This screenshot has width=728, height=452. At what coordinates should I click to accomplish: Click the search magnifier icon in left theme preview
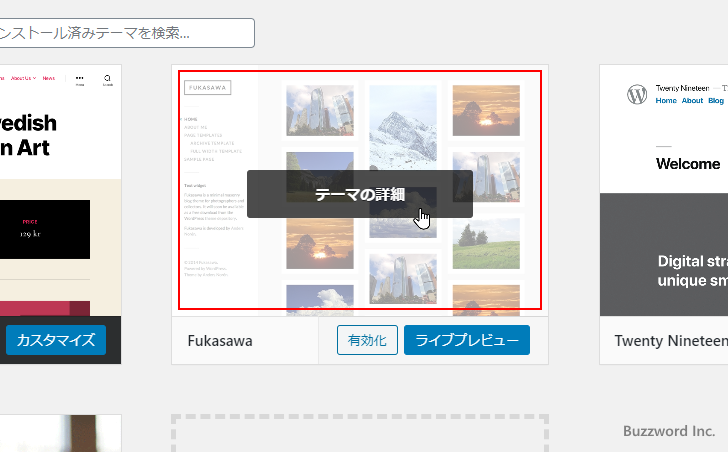(x=107, y=77)
